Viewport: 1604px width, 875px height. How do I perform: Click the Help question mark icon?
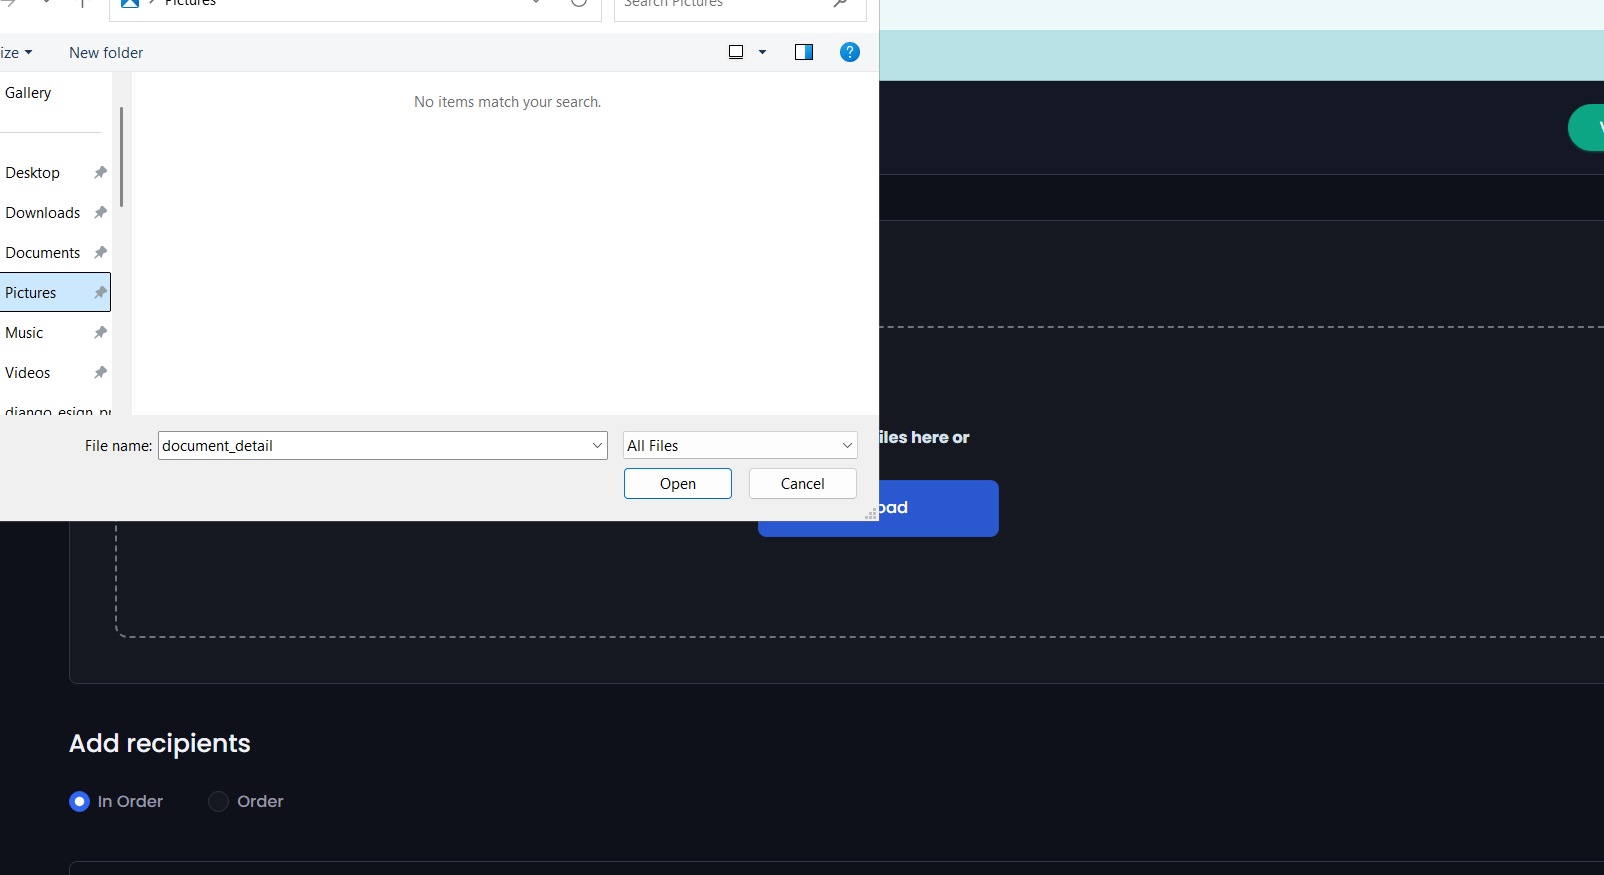tap(849, 52)
